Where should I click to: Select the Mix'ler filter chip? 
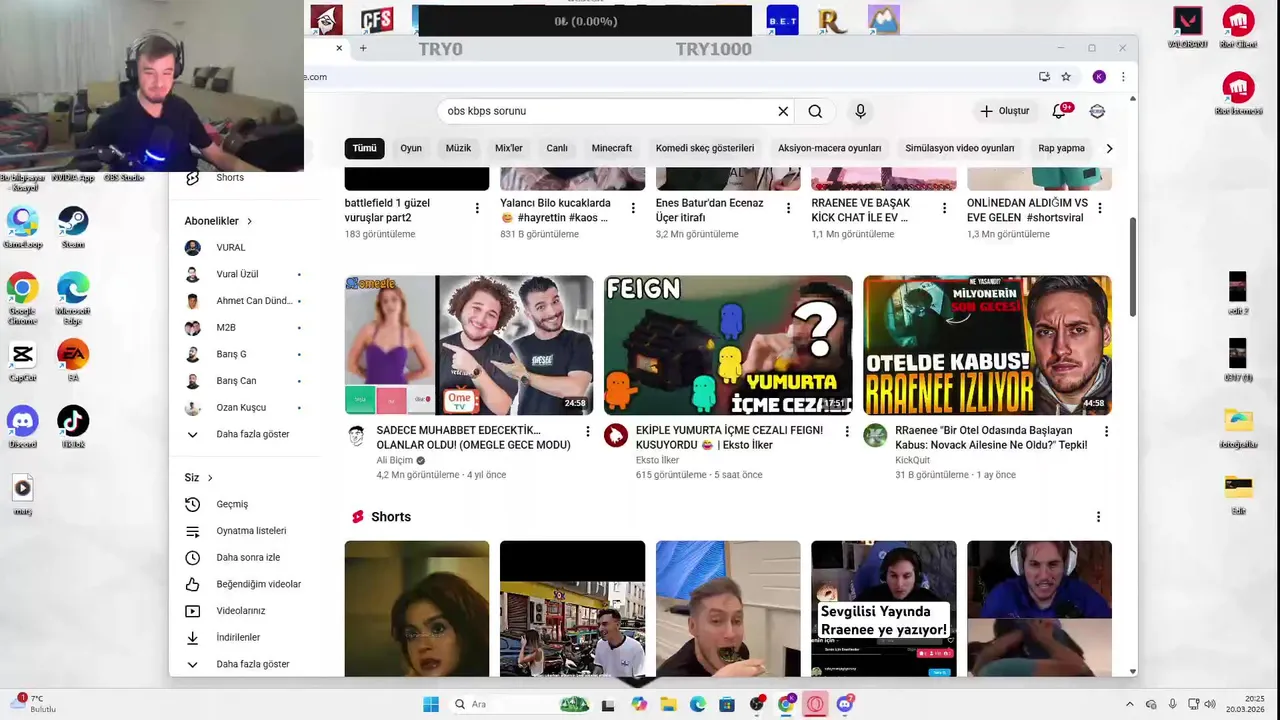pos(509,148)
